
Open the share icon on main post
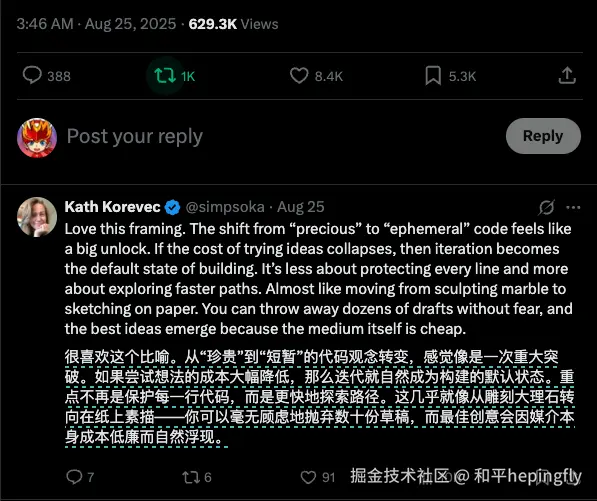567,75
